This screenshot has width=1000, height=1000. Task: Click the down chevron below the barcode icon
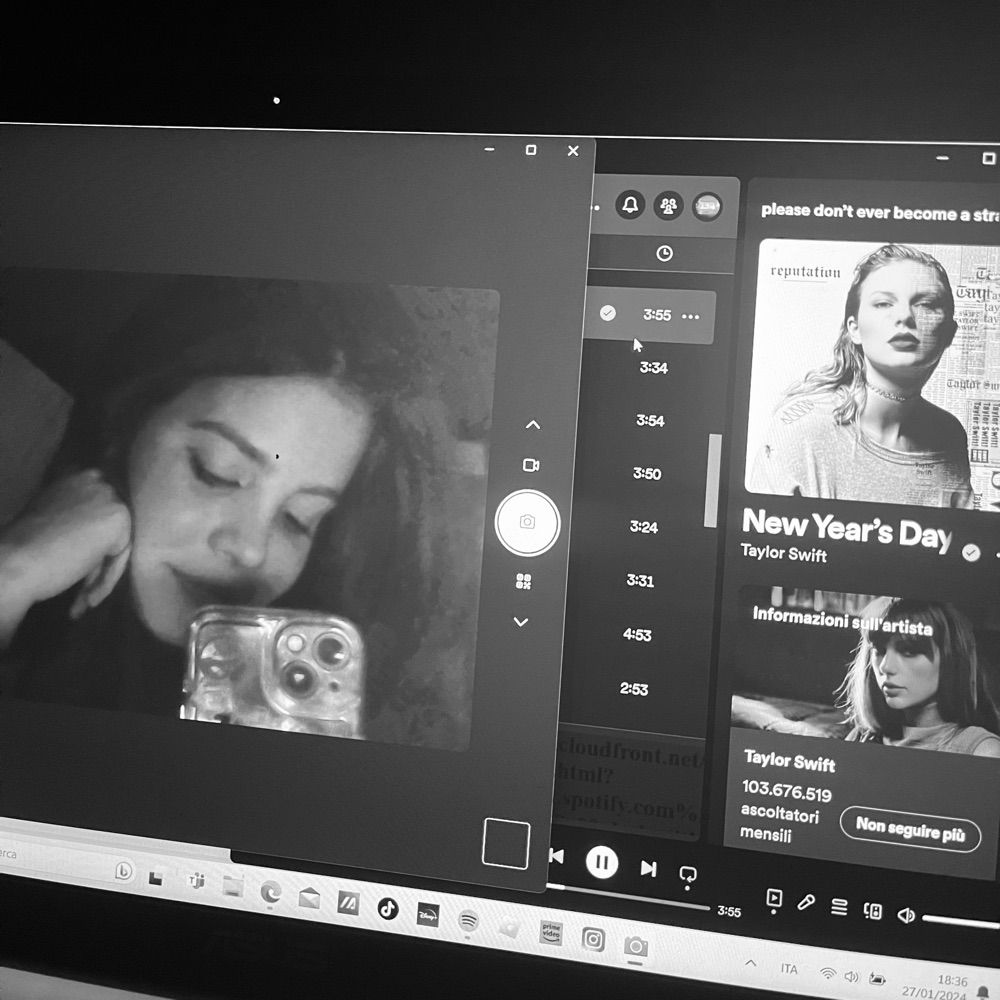coord(521,622)
